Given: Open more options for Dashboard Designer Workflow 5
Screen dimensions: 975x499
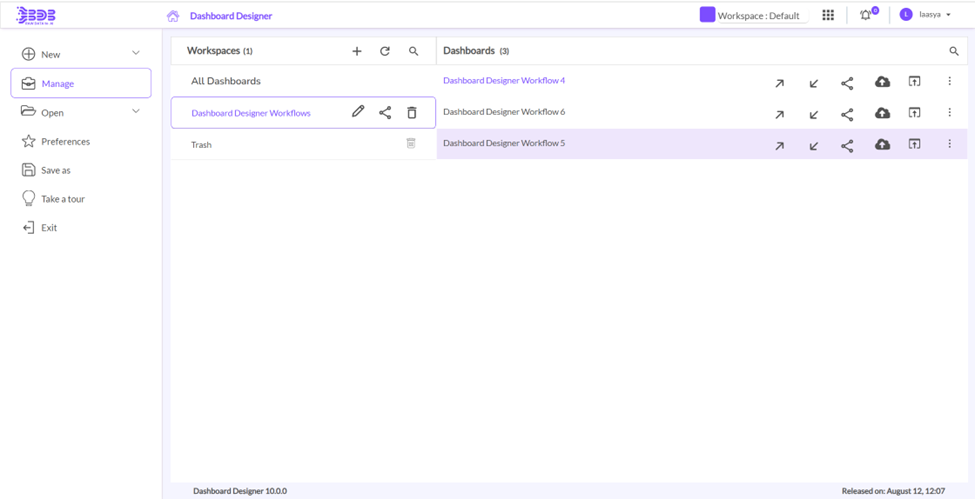Looking at the screenshot, I should coord(949,144).
